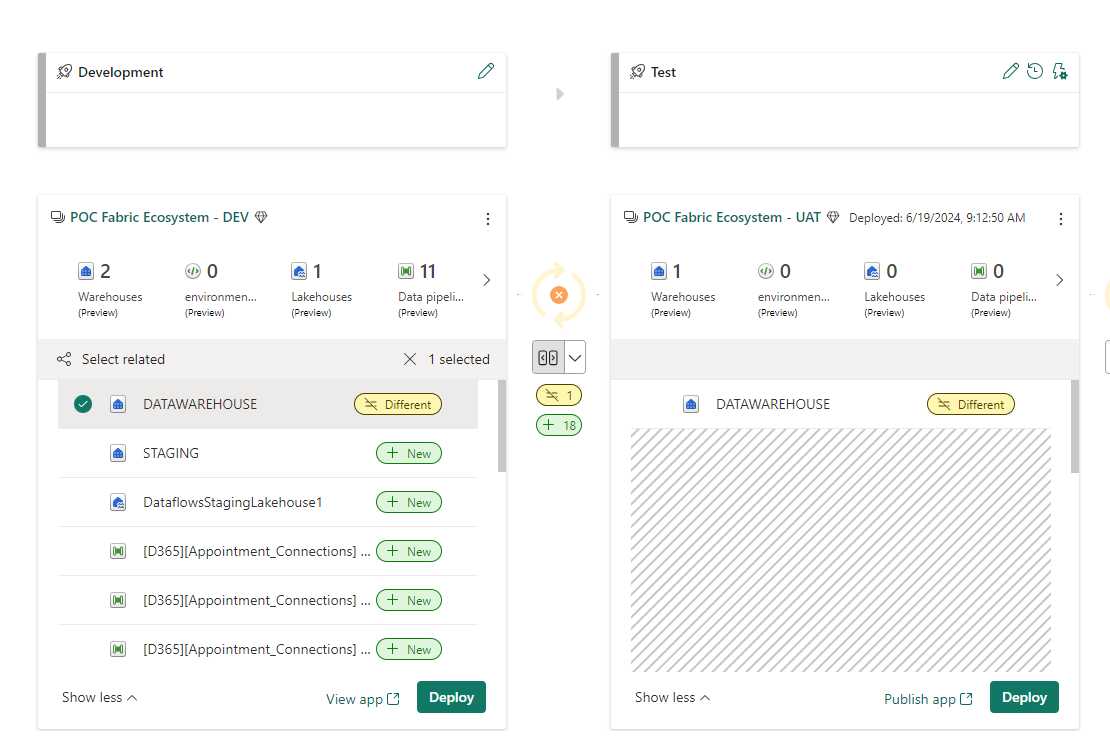Click the STAGING warehouse icon

click(x=118, y=453)
